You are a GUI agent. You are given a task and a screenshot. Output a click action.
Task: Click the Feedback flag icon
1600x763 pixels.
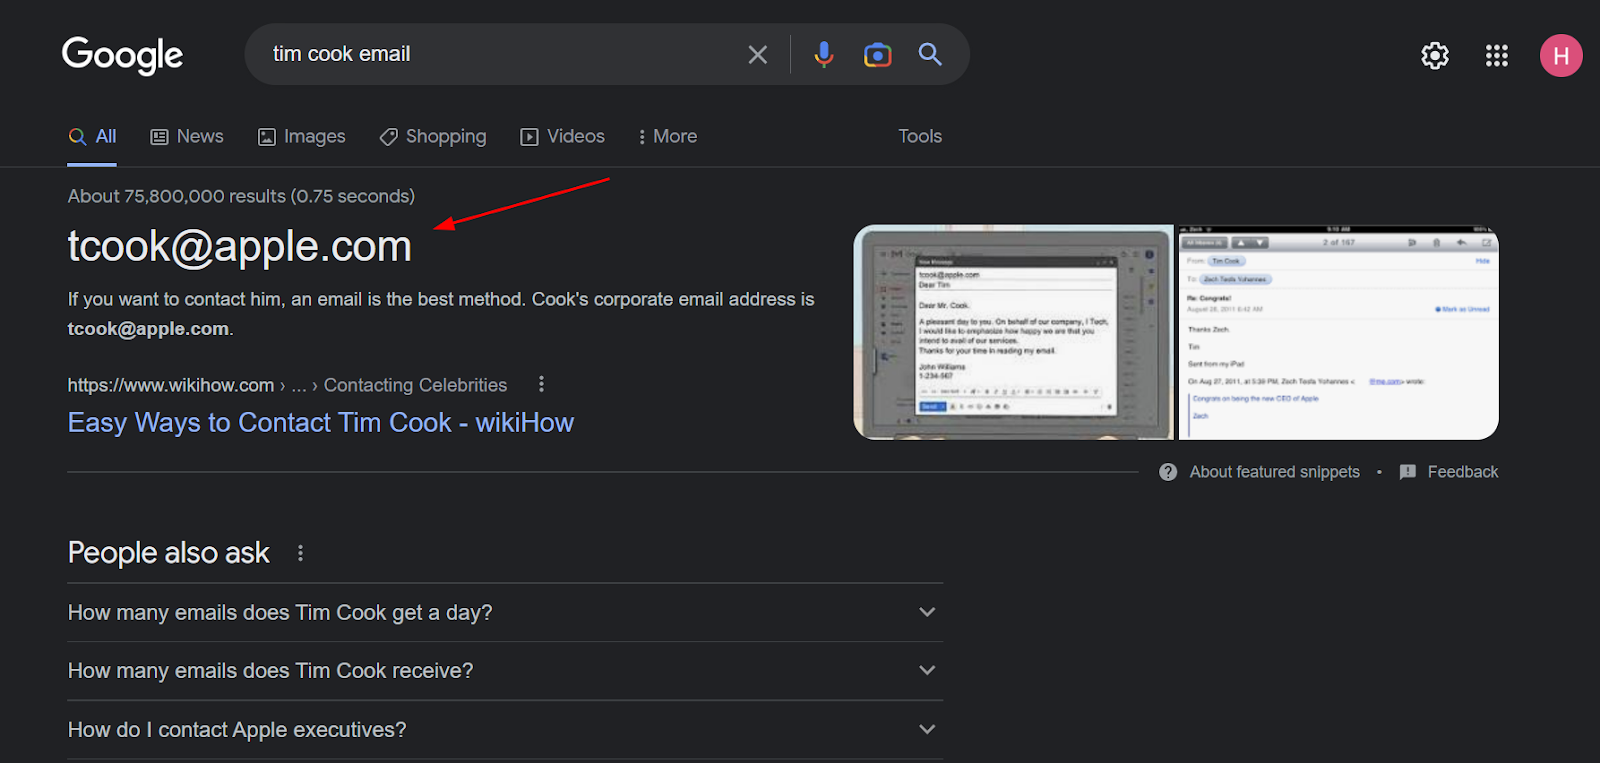1408,472
